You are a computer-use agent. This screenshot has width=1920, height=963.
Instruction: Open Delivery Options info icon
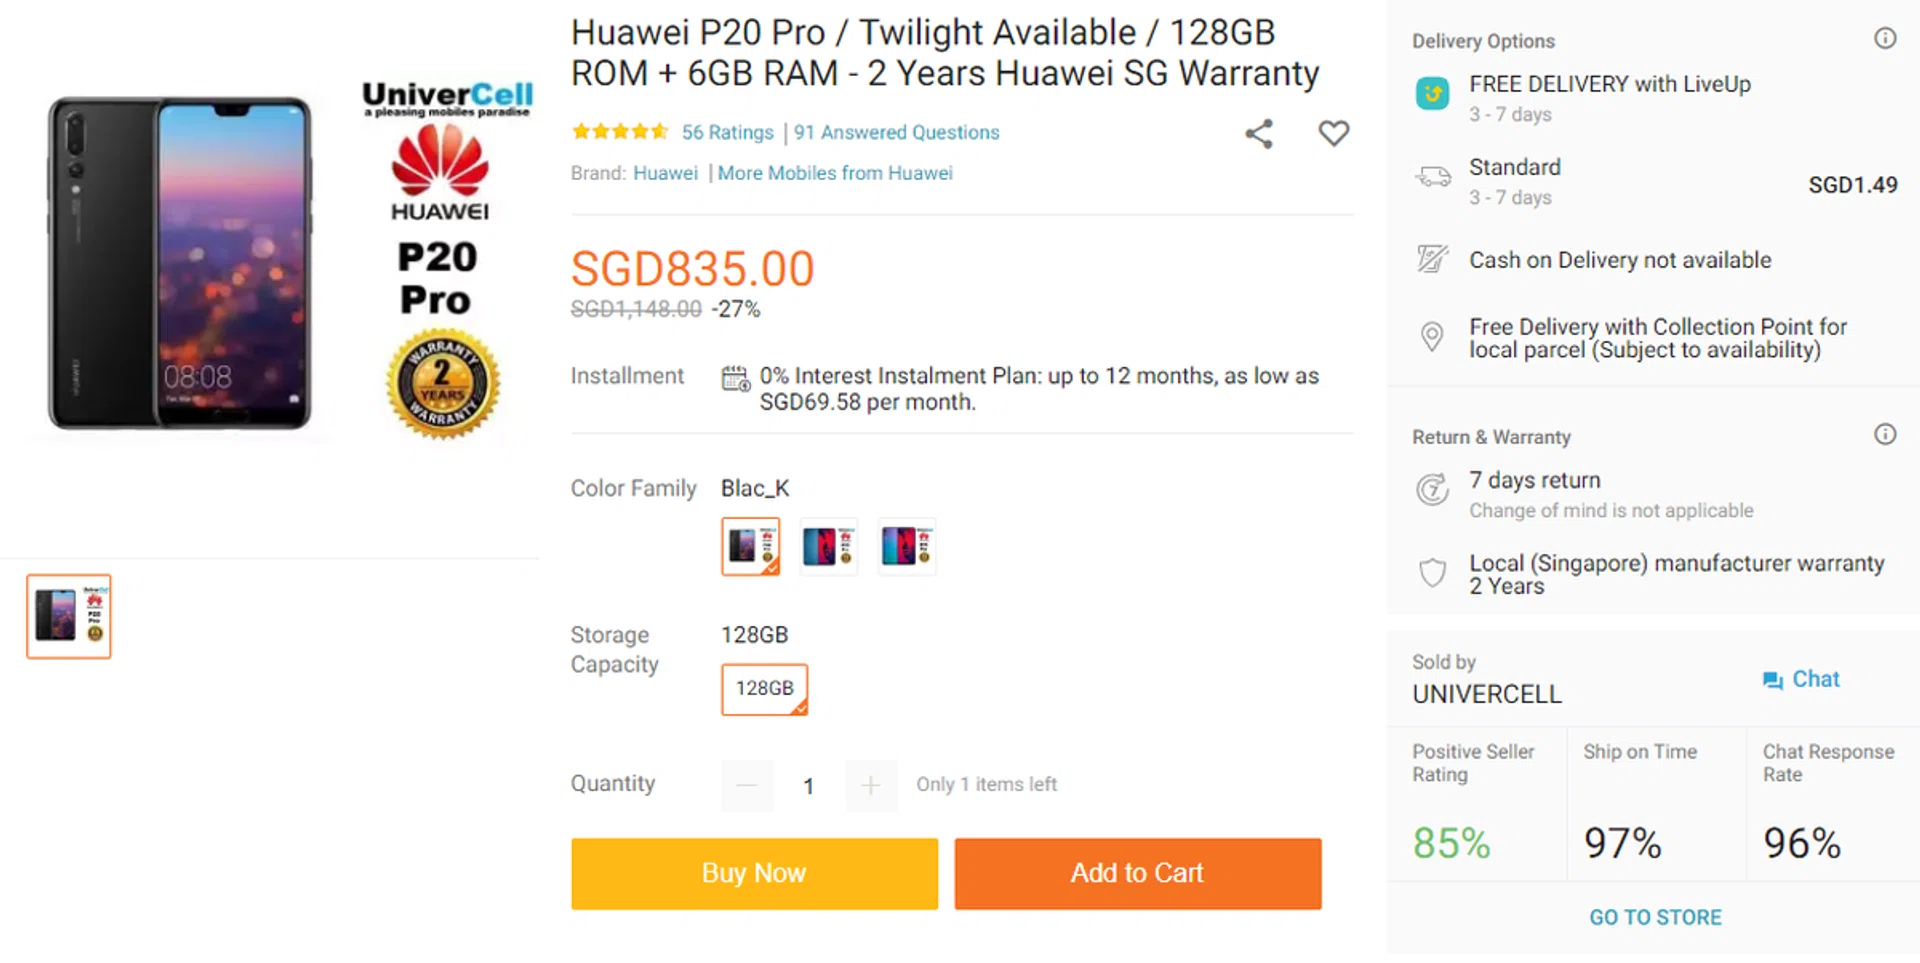tap(1884, 39)
